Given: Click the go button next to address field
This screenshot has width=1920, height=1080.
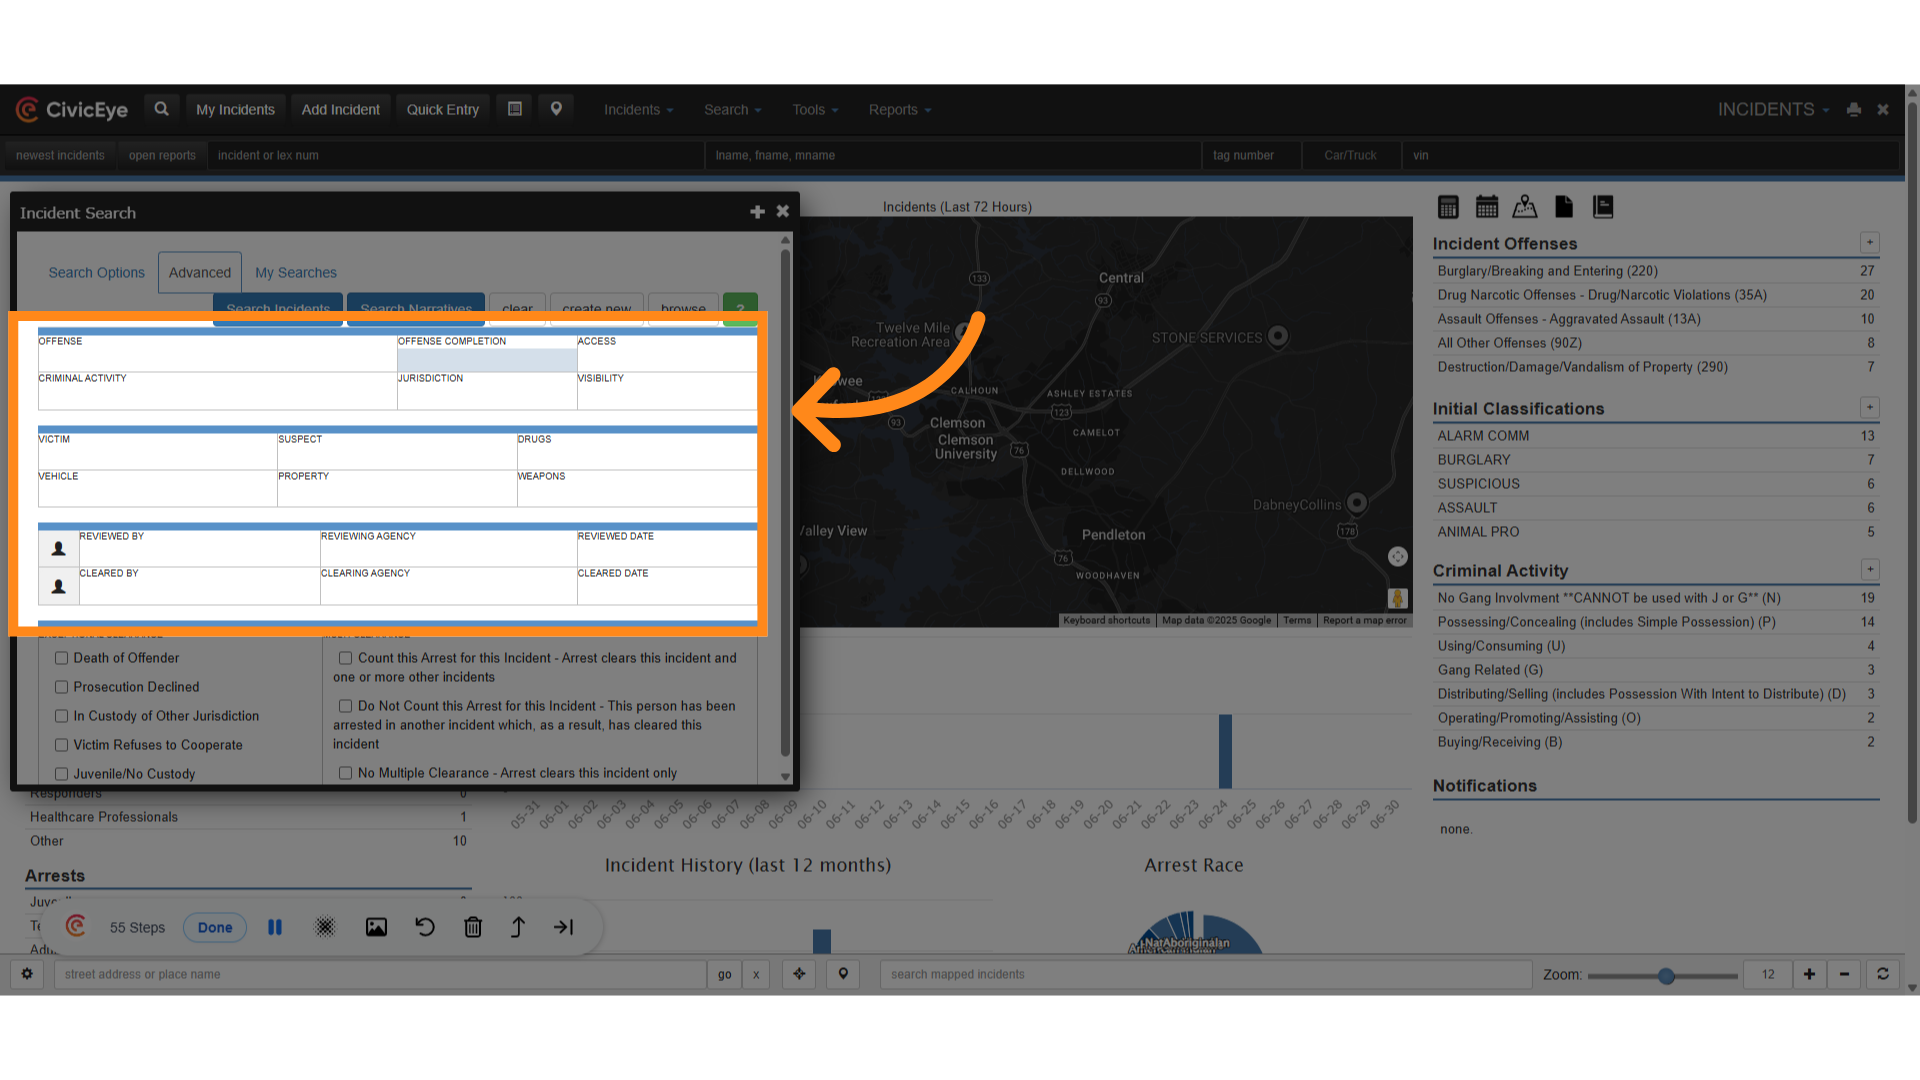Looking at the screenshot, I should [724, 974].
